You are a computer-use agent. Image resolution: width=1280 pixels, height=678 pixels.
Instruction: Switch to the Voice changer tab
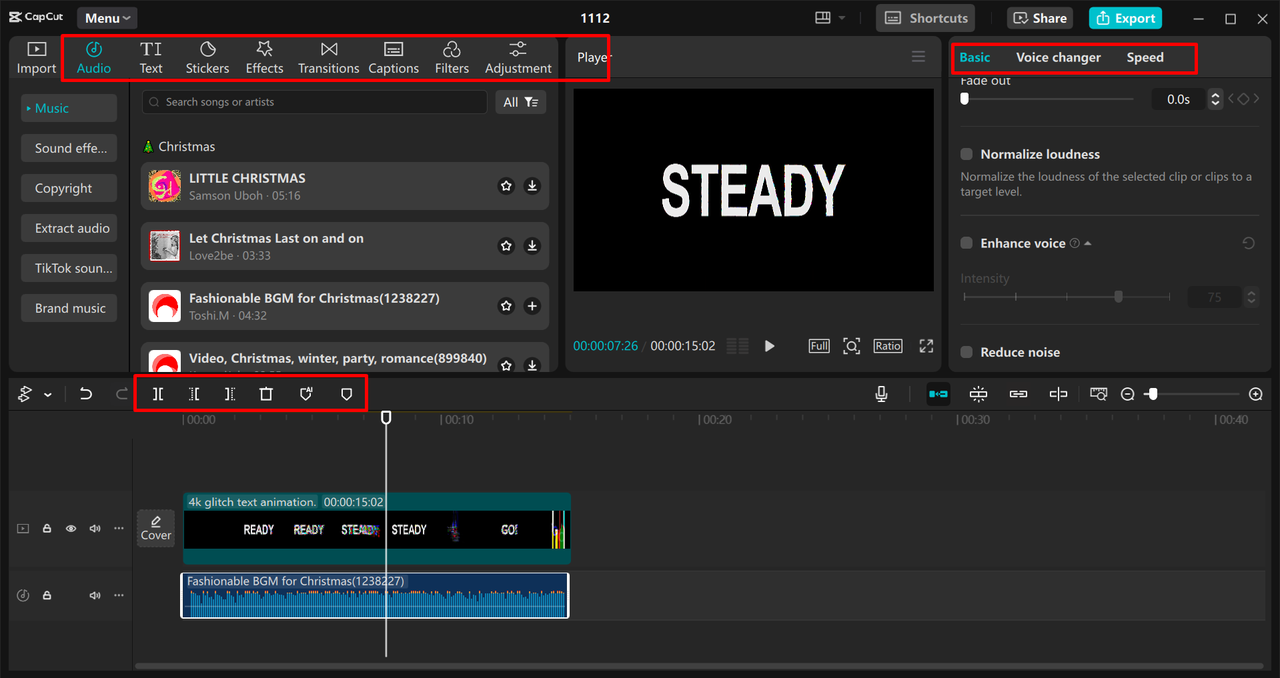pyautogui.click(x=1058, y=57)
